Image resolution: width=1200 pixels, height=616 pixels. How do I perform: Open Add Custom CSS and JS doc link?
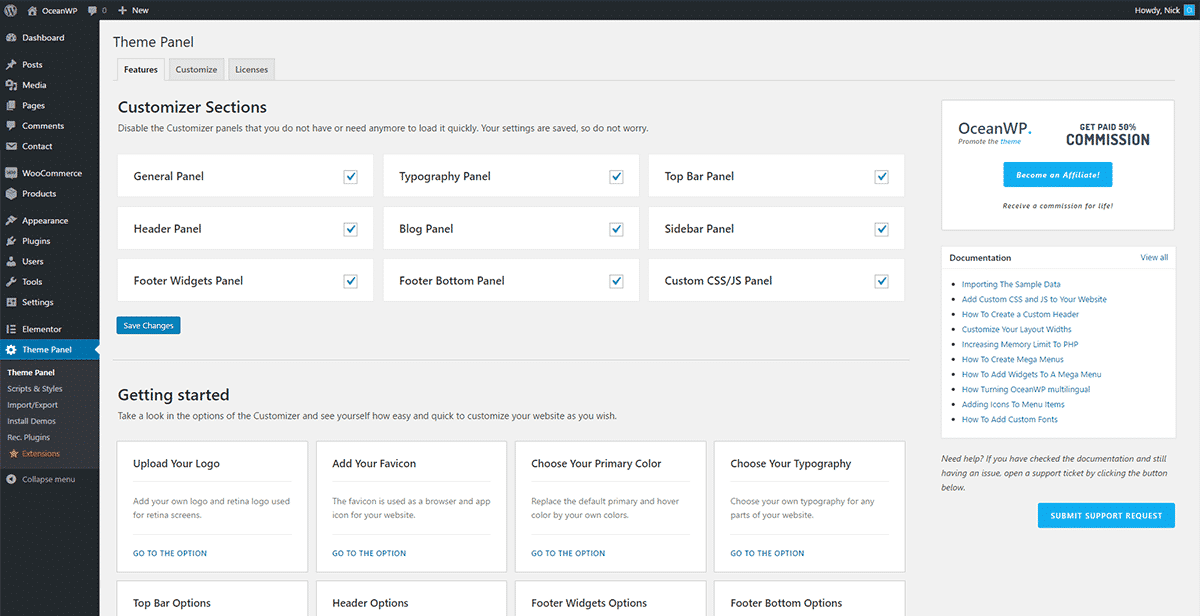pos(1034,300)
